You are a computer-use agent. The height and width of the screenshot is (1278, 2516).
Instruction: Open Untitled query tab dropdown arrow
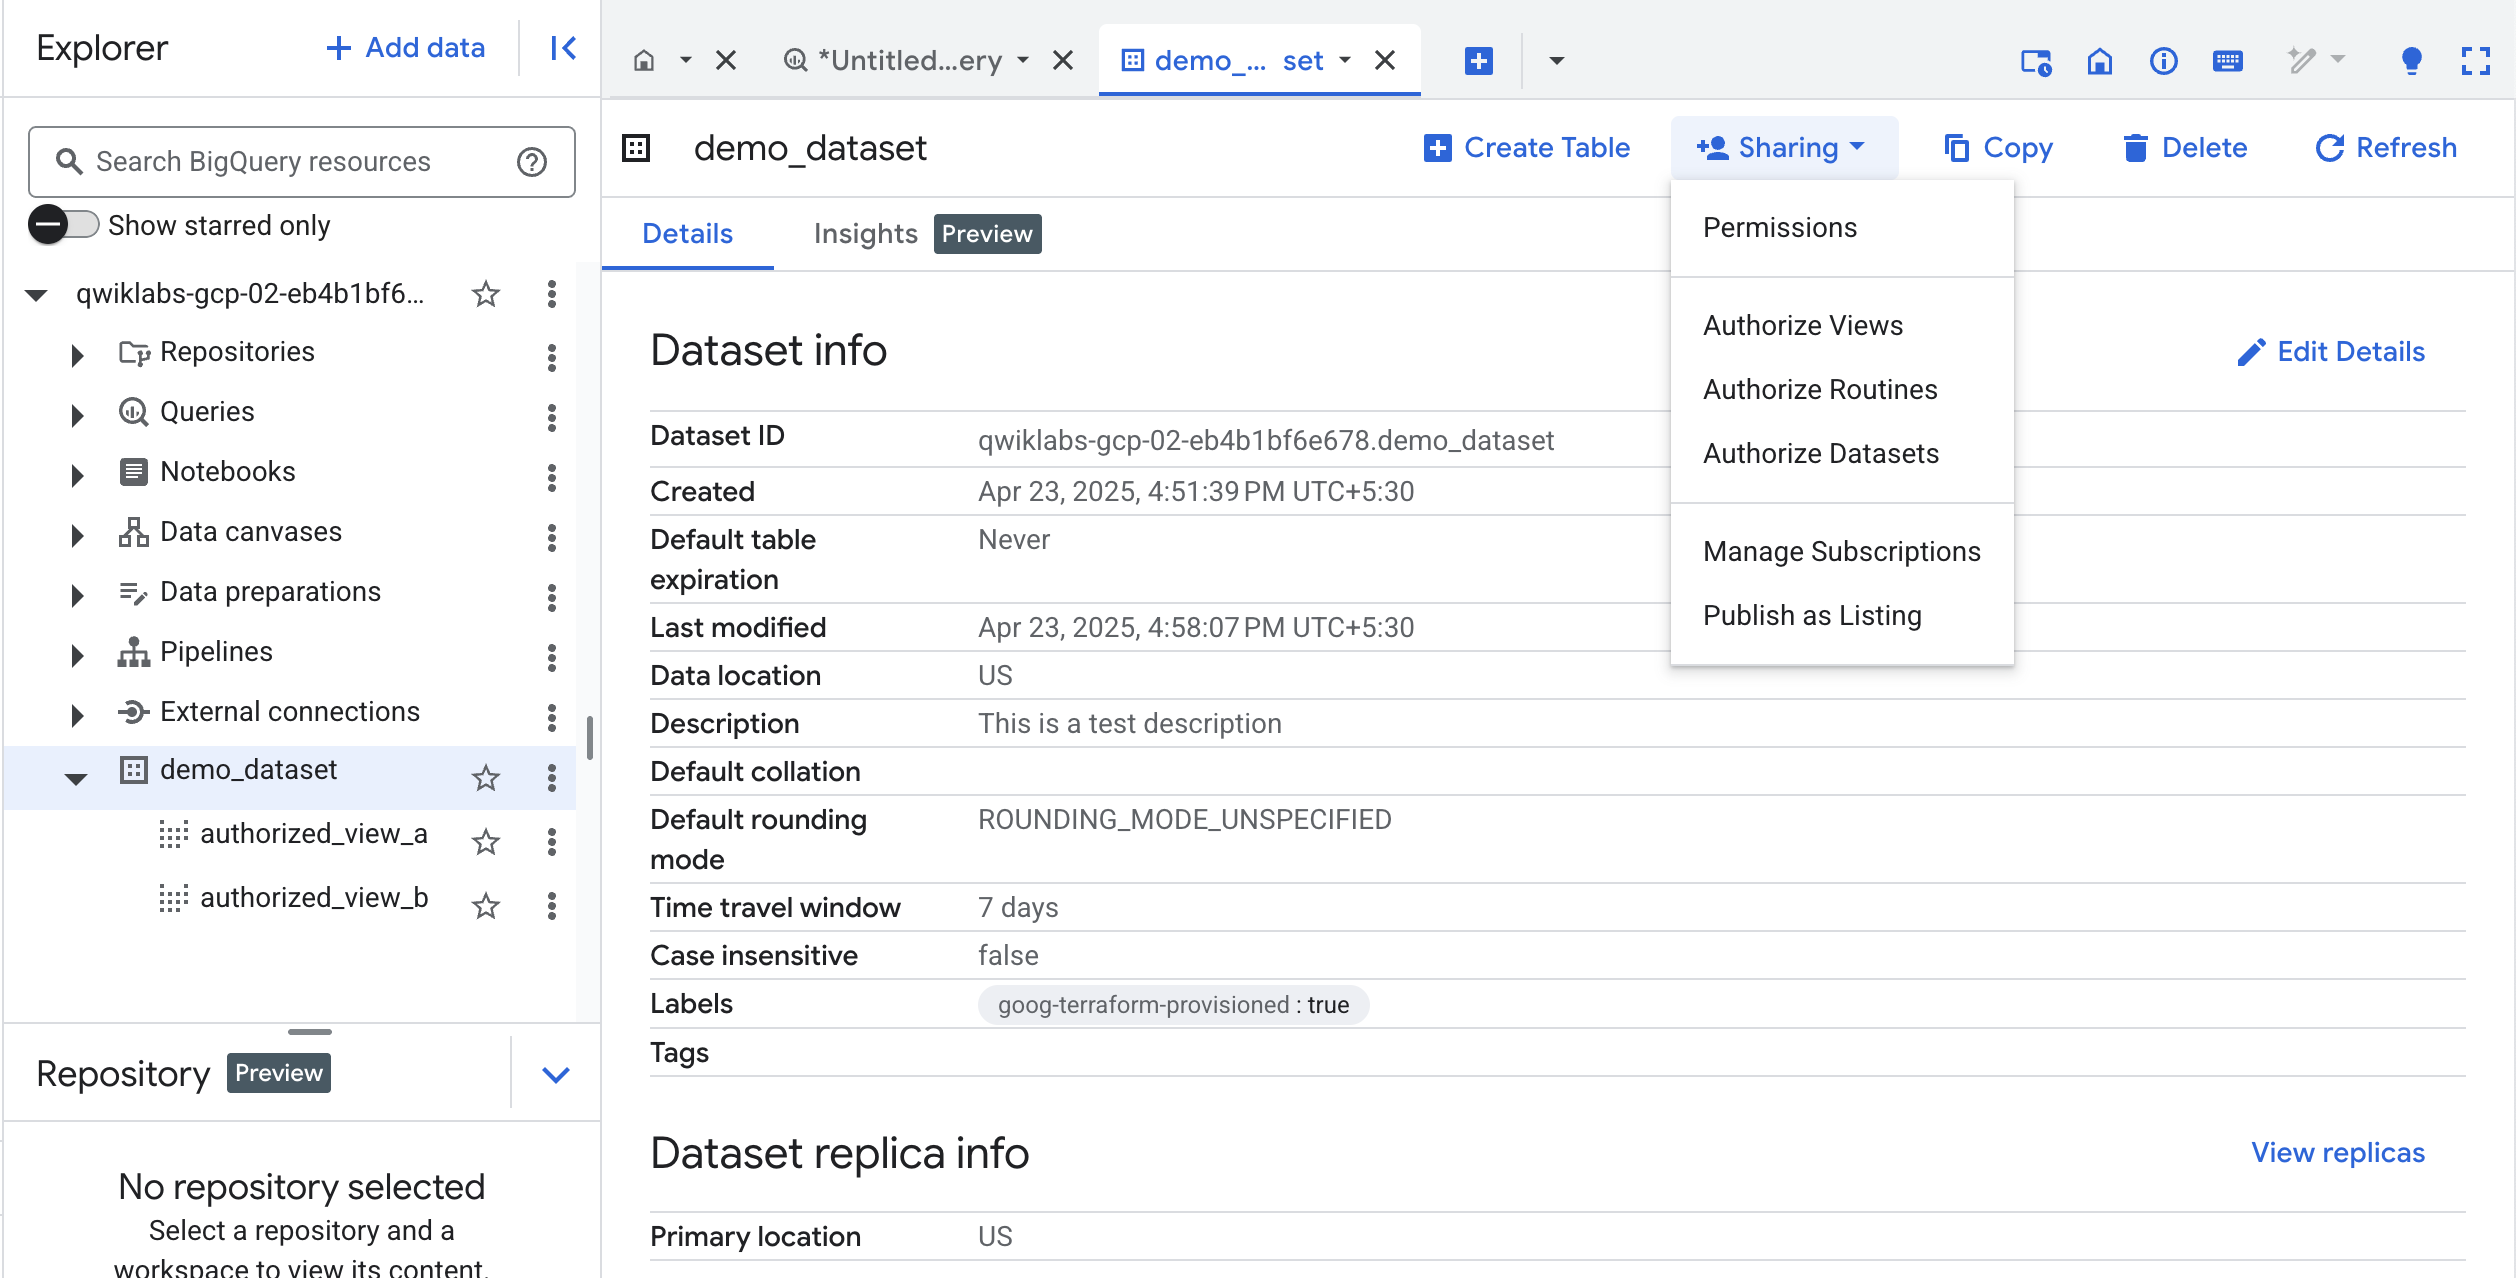click(1023, 61)
